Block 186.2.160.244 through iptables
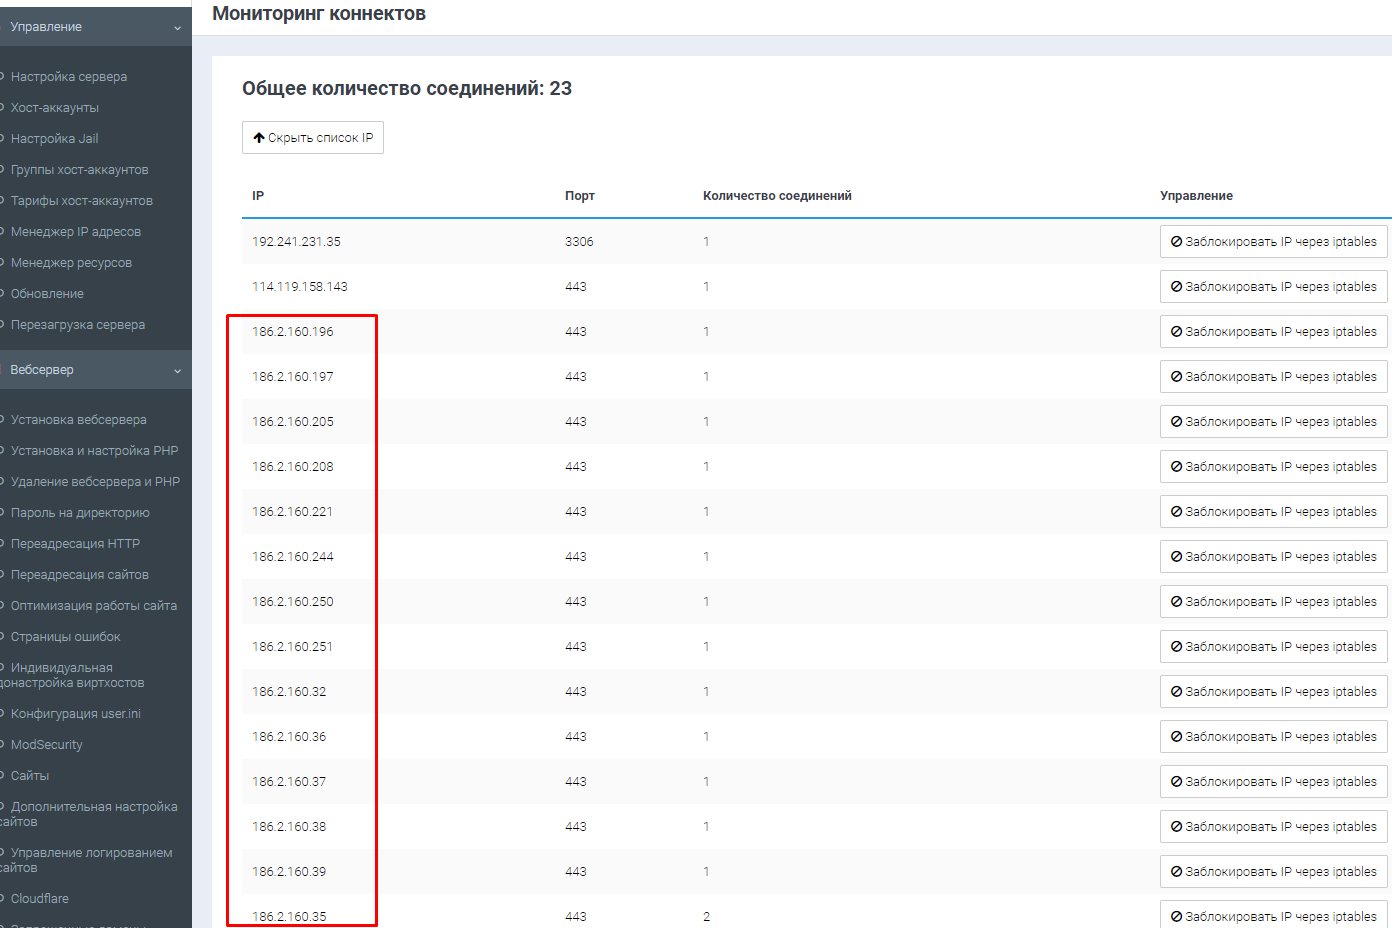This screenshot has height=928, width=1392. [x=1273, y=557]
